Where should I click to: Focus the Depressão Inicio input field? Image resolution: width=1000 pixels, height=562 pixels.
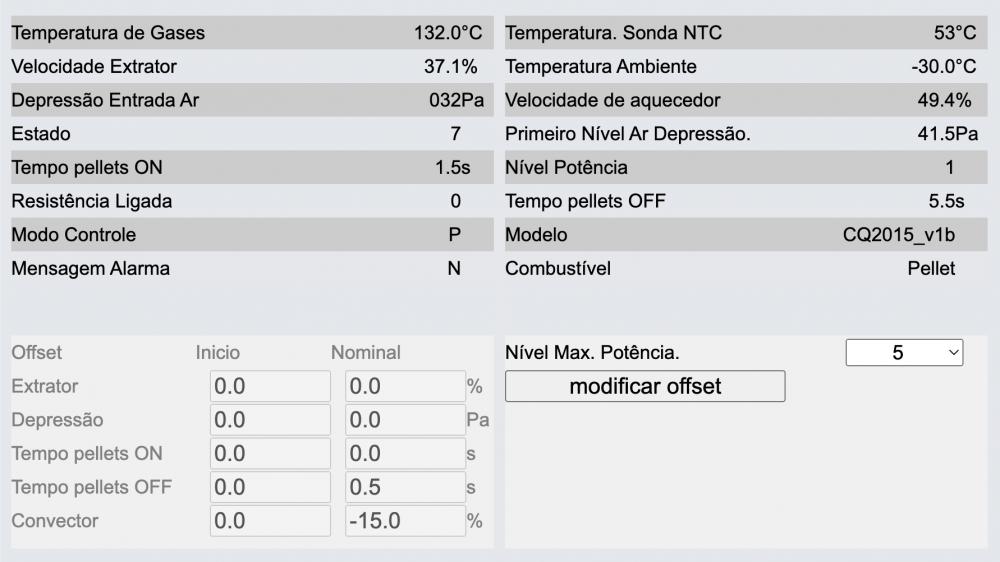(x=270, y=420)
